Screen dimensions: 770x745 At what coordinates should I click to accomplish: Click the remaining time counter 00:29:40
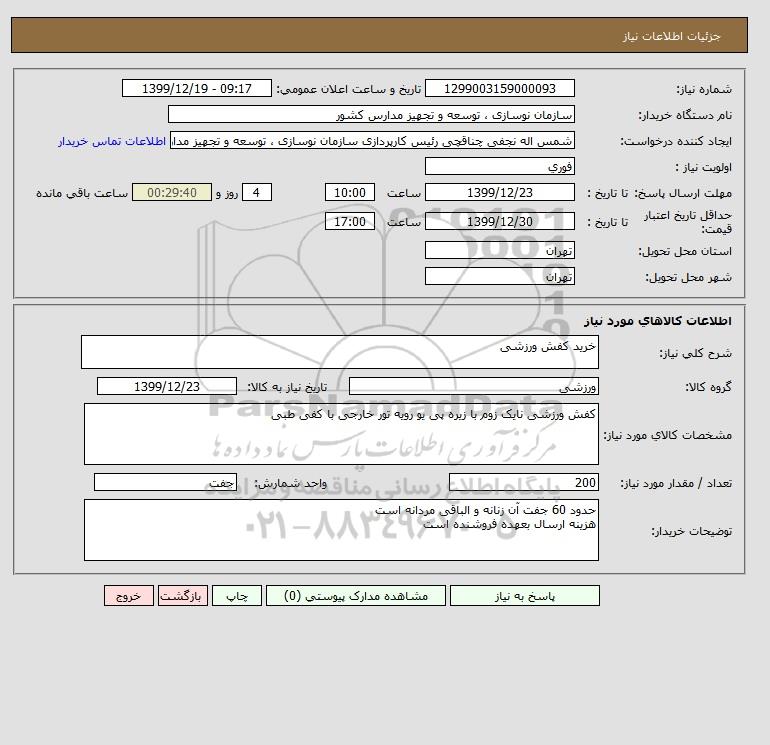[172, 193]
